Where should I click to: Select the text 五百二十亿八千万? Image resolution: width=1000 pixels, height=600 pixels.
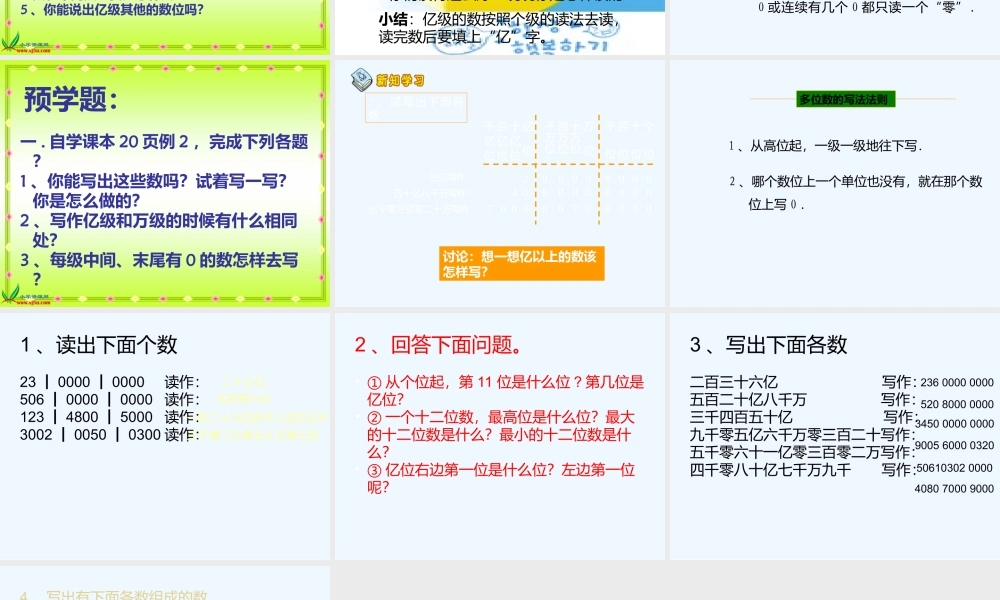coord(748,399)
